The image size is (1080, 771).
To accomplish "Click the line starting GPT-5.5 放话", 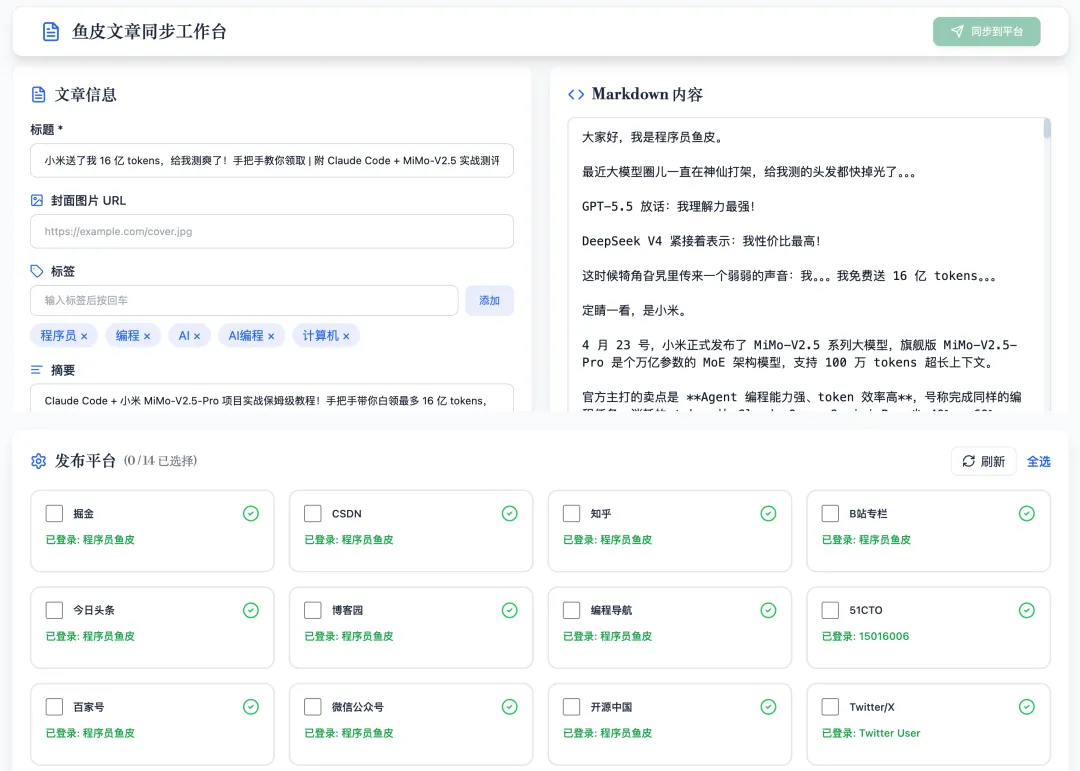I will pyautogui.click(x=669, y=206).
